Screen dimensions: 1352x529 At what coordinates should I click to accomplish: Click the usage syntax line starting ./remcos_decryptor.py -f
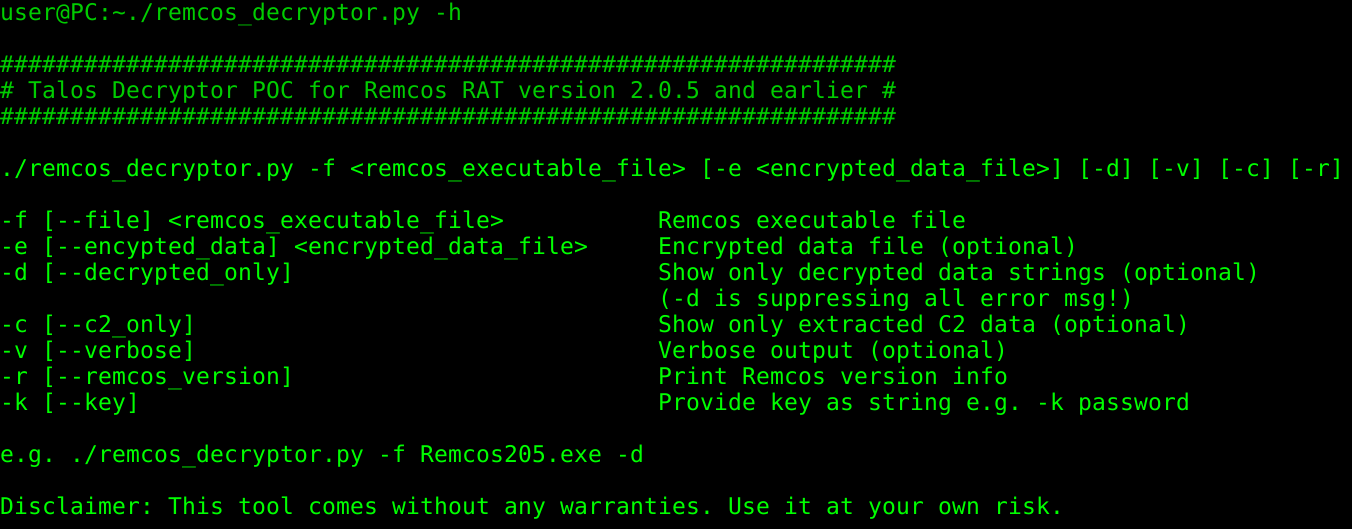670,169
